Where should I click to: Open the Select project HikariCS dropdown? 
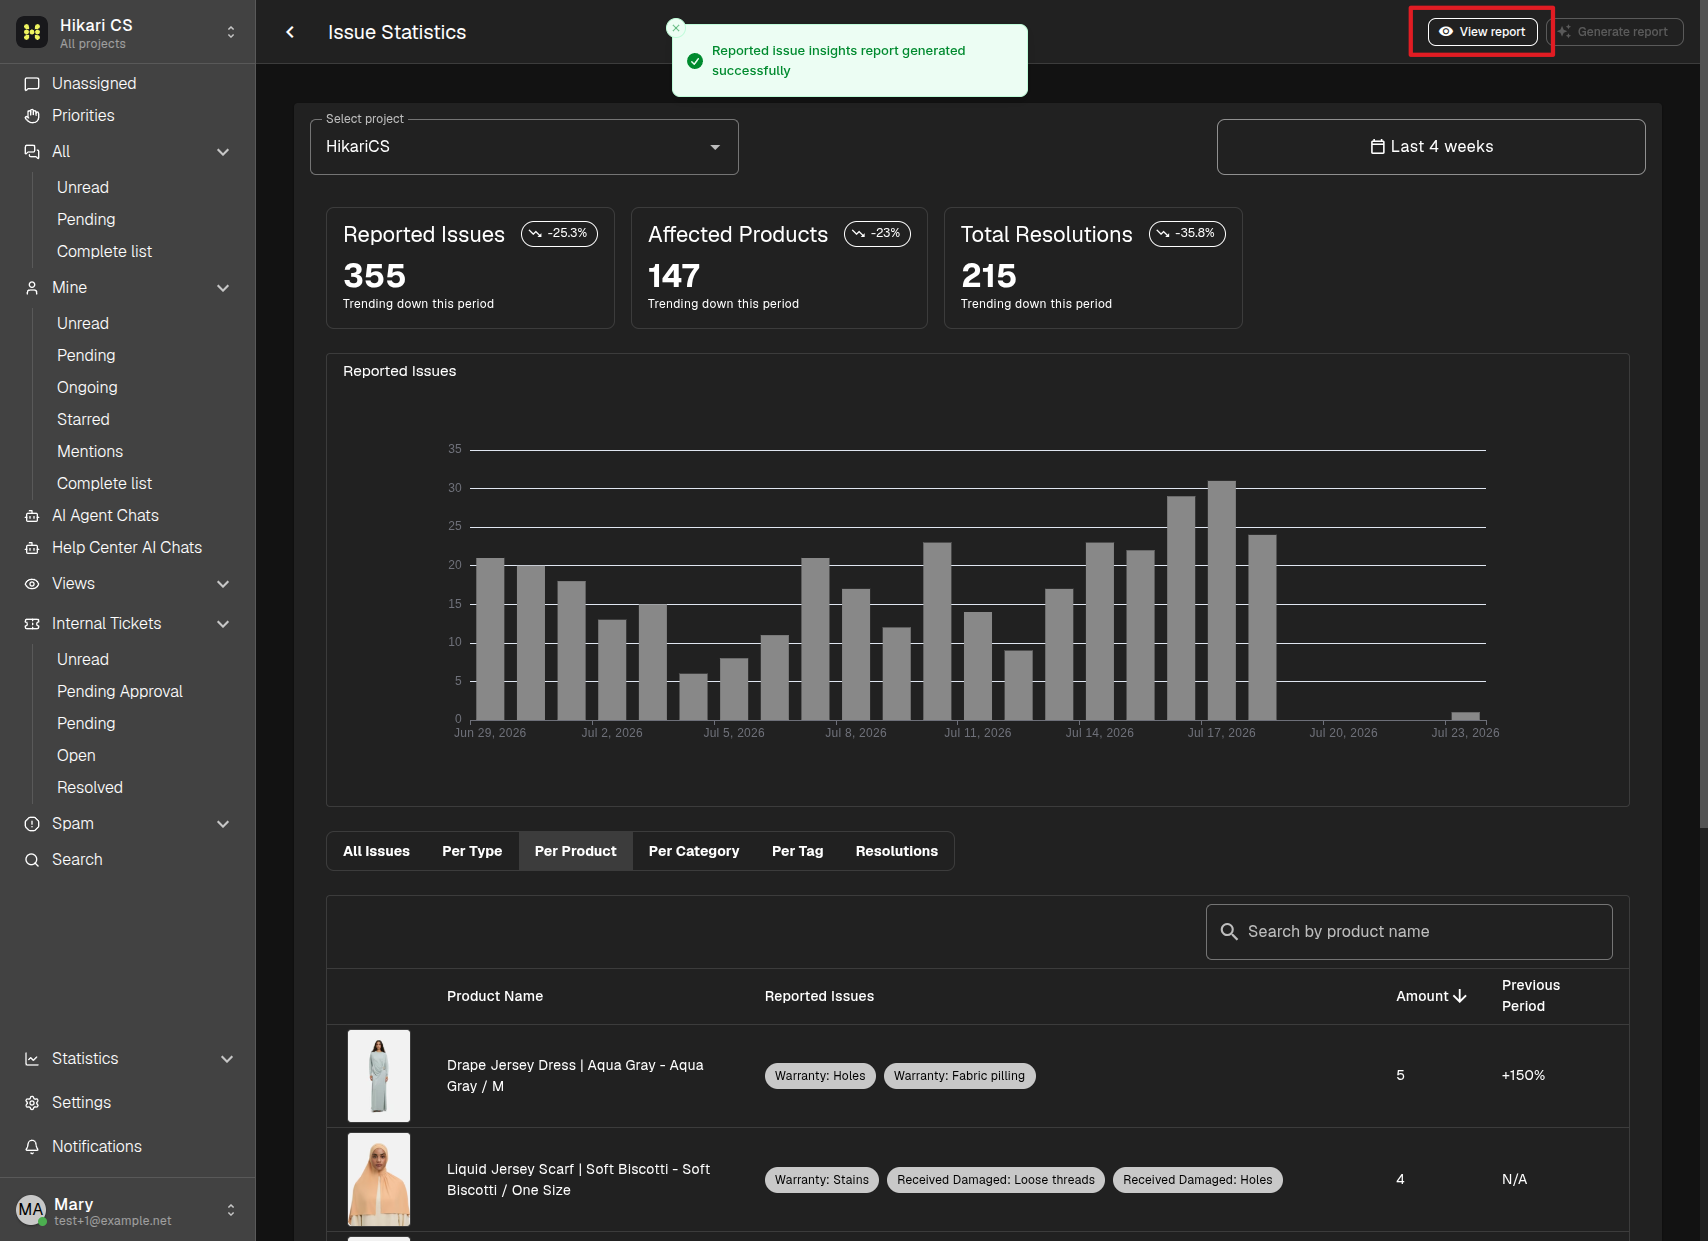[x=524, y=147]
